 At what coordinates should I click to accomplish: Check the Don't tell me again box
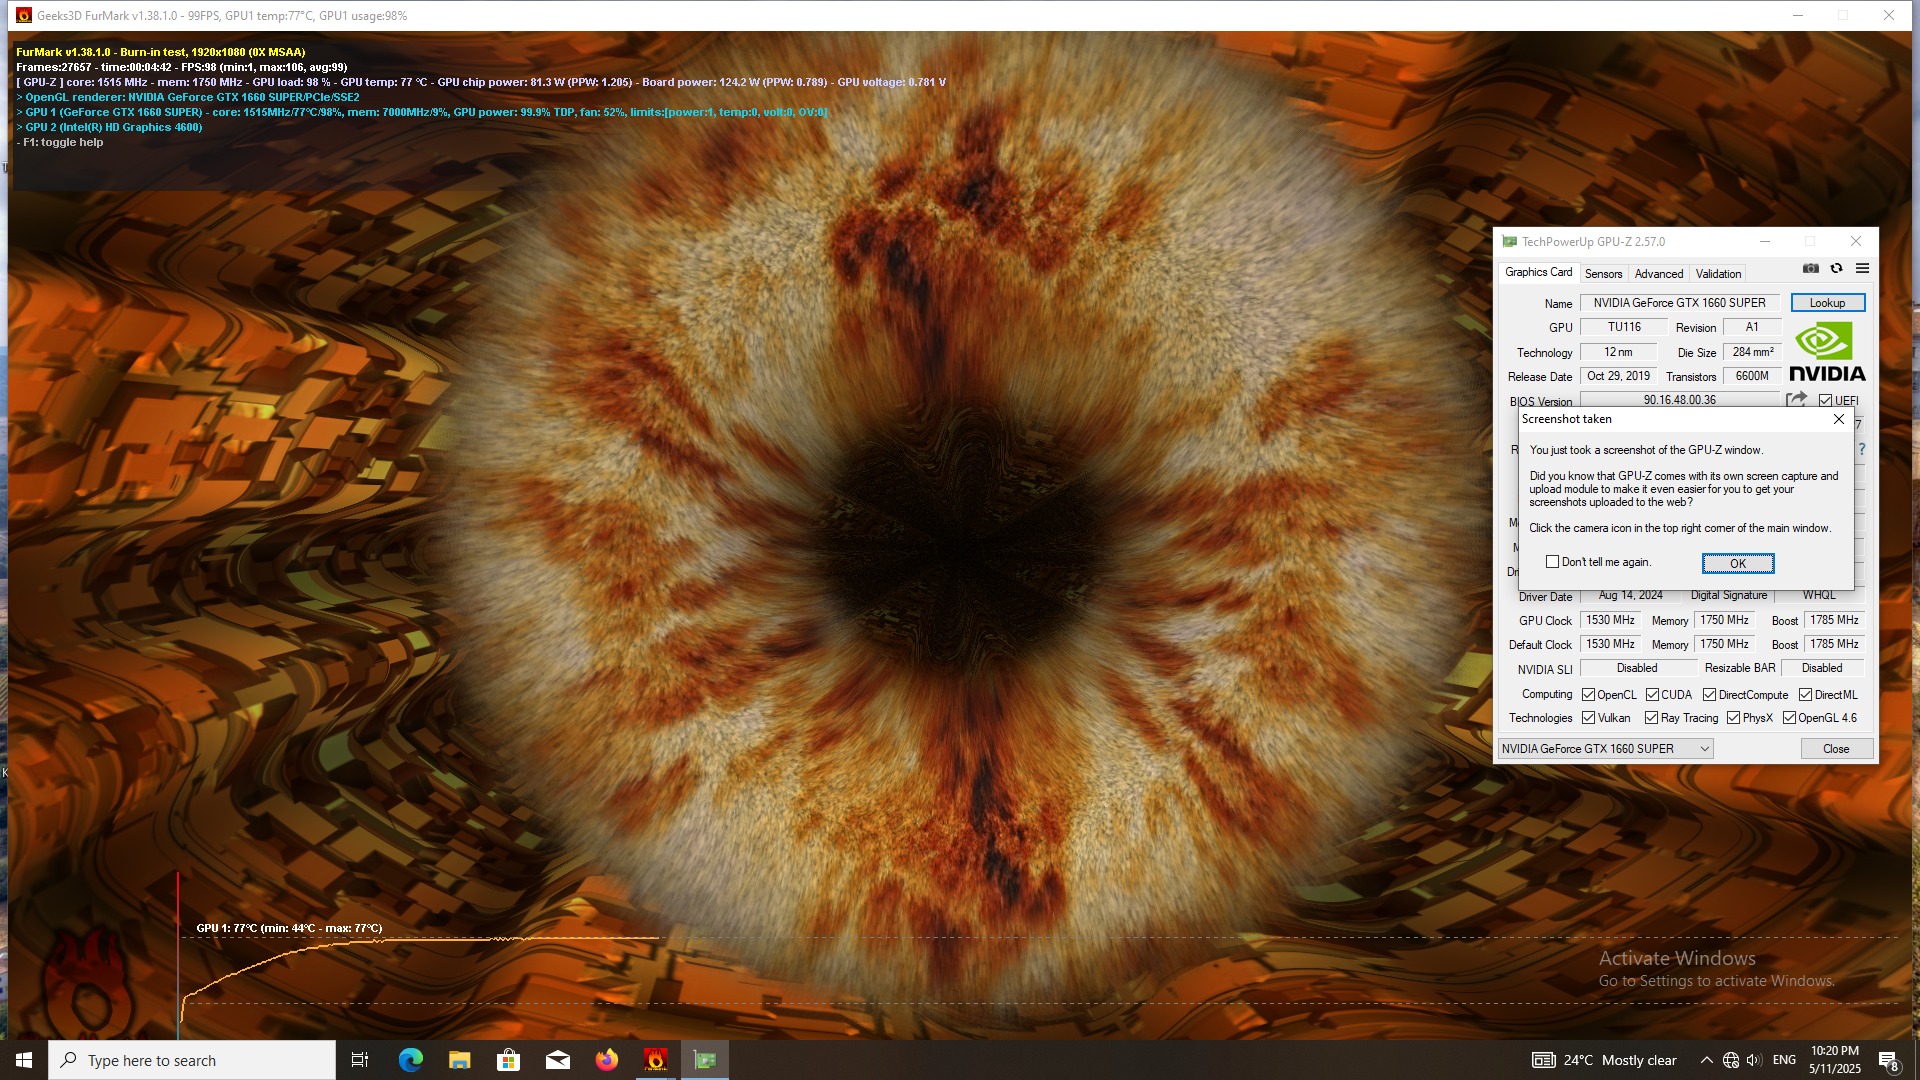pos(1552,562)
